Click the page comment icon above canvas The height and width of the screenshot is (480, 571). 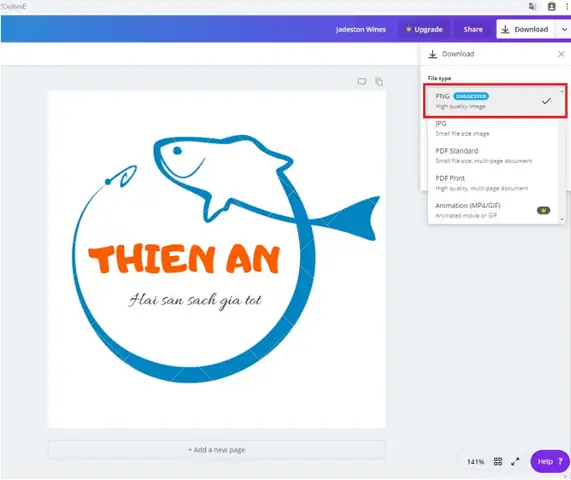pyautogui.click(x=362, y=81)
